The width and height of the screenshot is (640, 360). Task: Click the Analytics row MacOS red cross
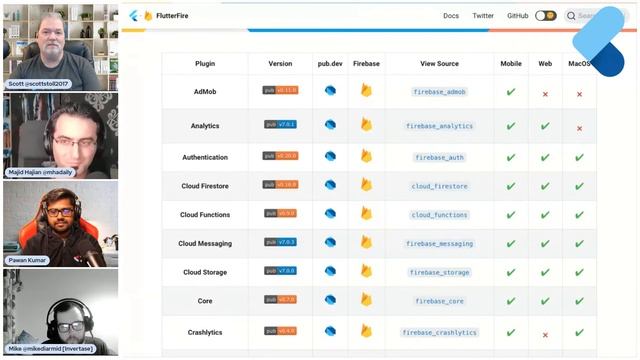coord(579,129)
